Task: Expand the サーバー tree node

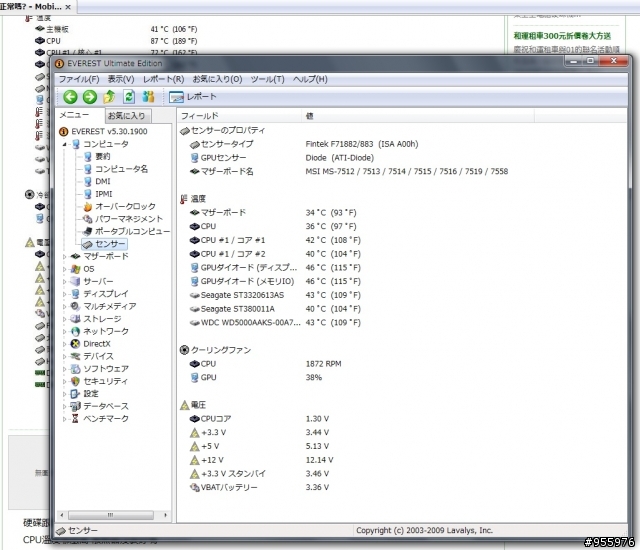Action: (64, 282)
